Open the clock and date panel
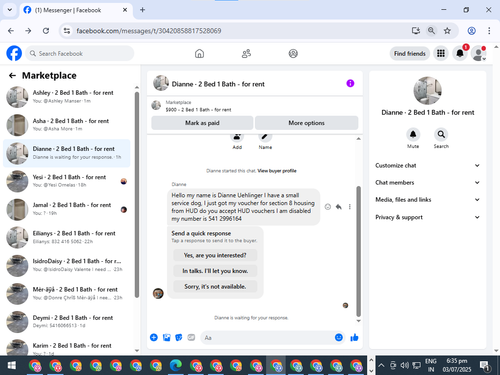 click(x=457, y=365)
